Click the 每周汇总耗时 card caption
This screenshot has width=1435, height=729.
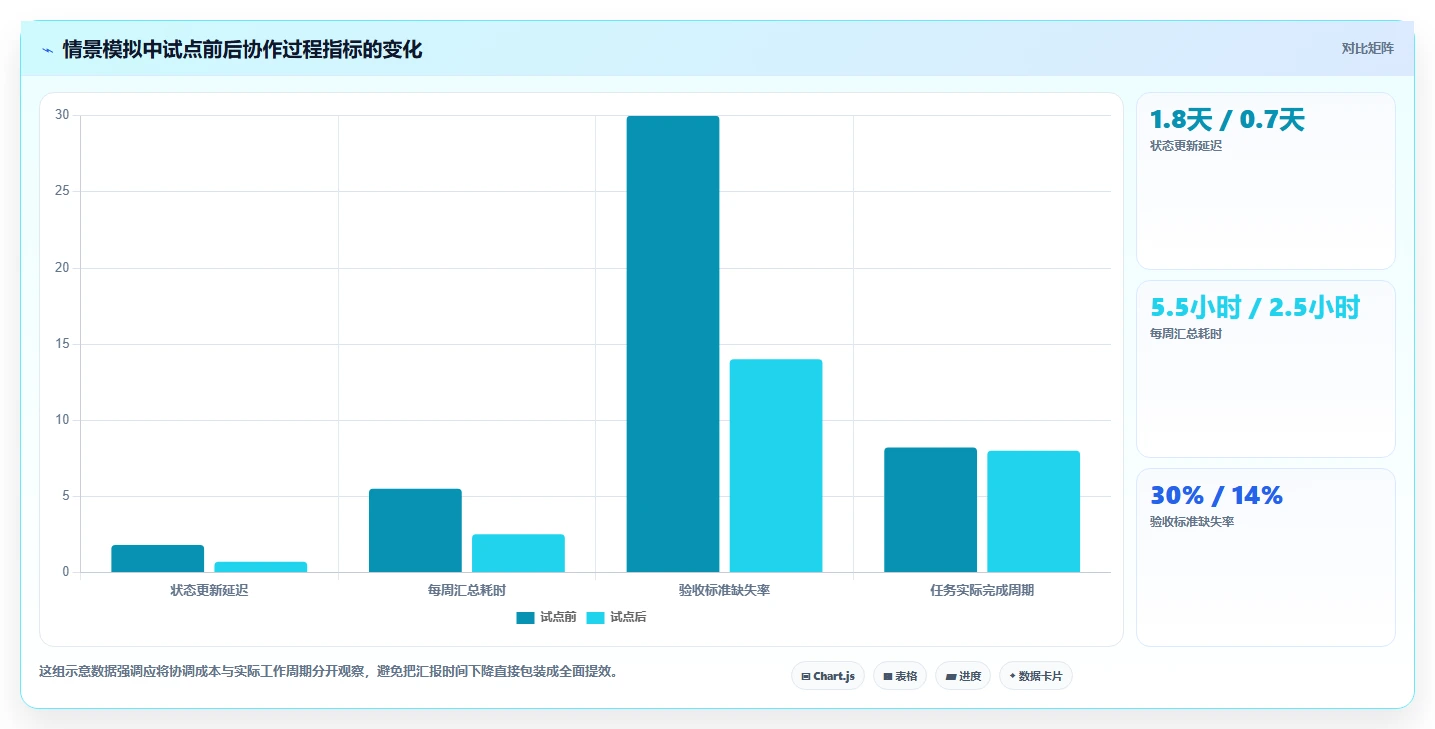pyautogui.click(x=1186, y=333)
